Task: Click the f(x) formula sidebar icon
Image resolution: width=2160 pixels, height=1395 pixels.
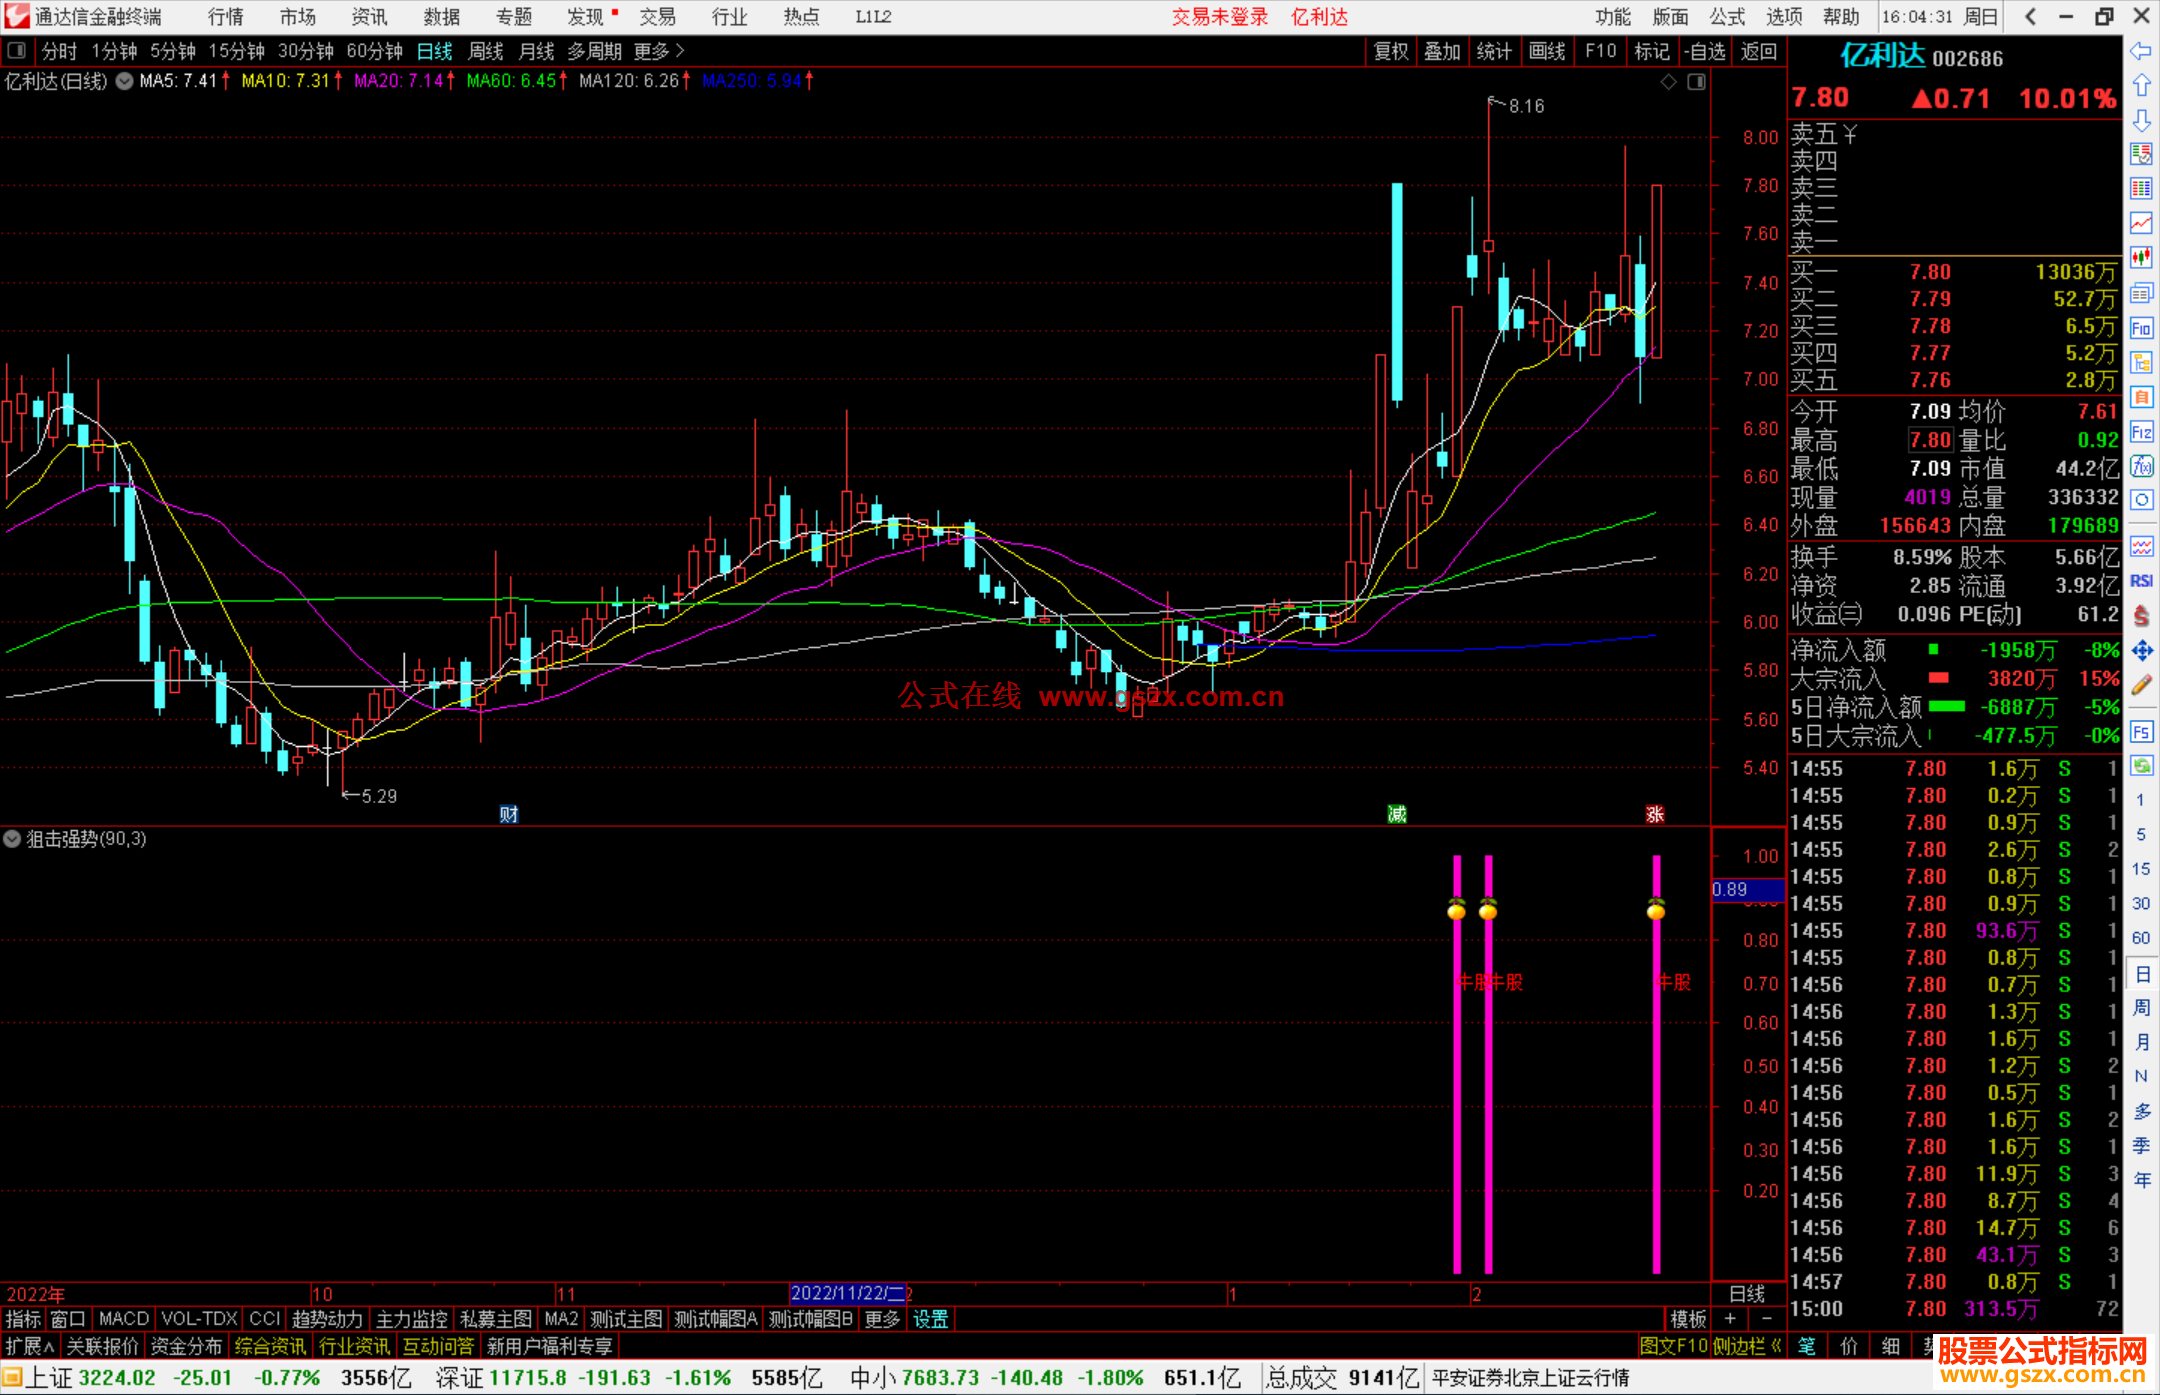Action: point(2141,466)
